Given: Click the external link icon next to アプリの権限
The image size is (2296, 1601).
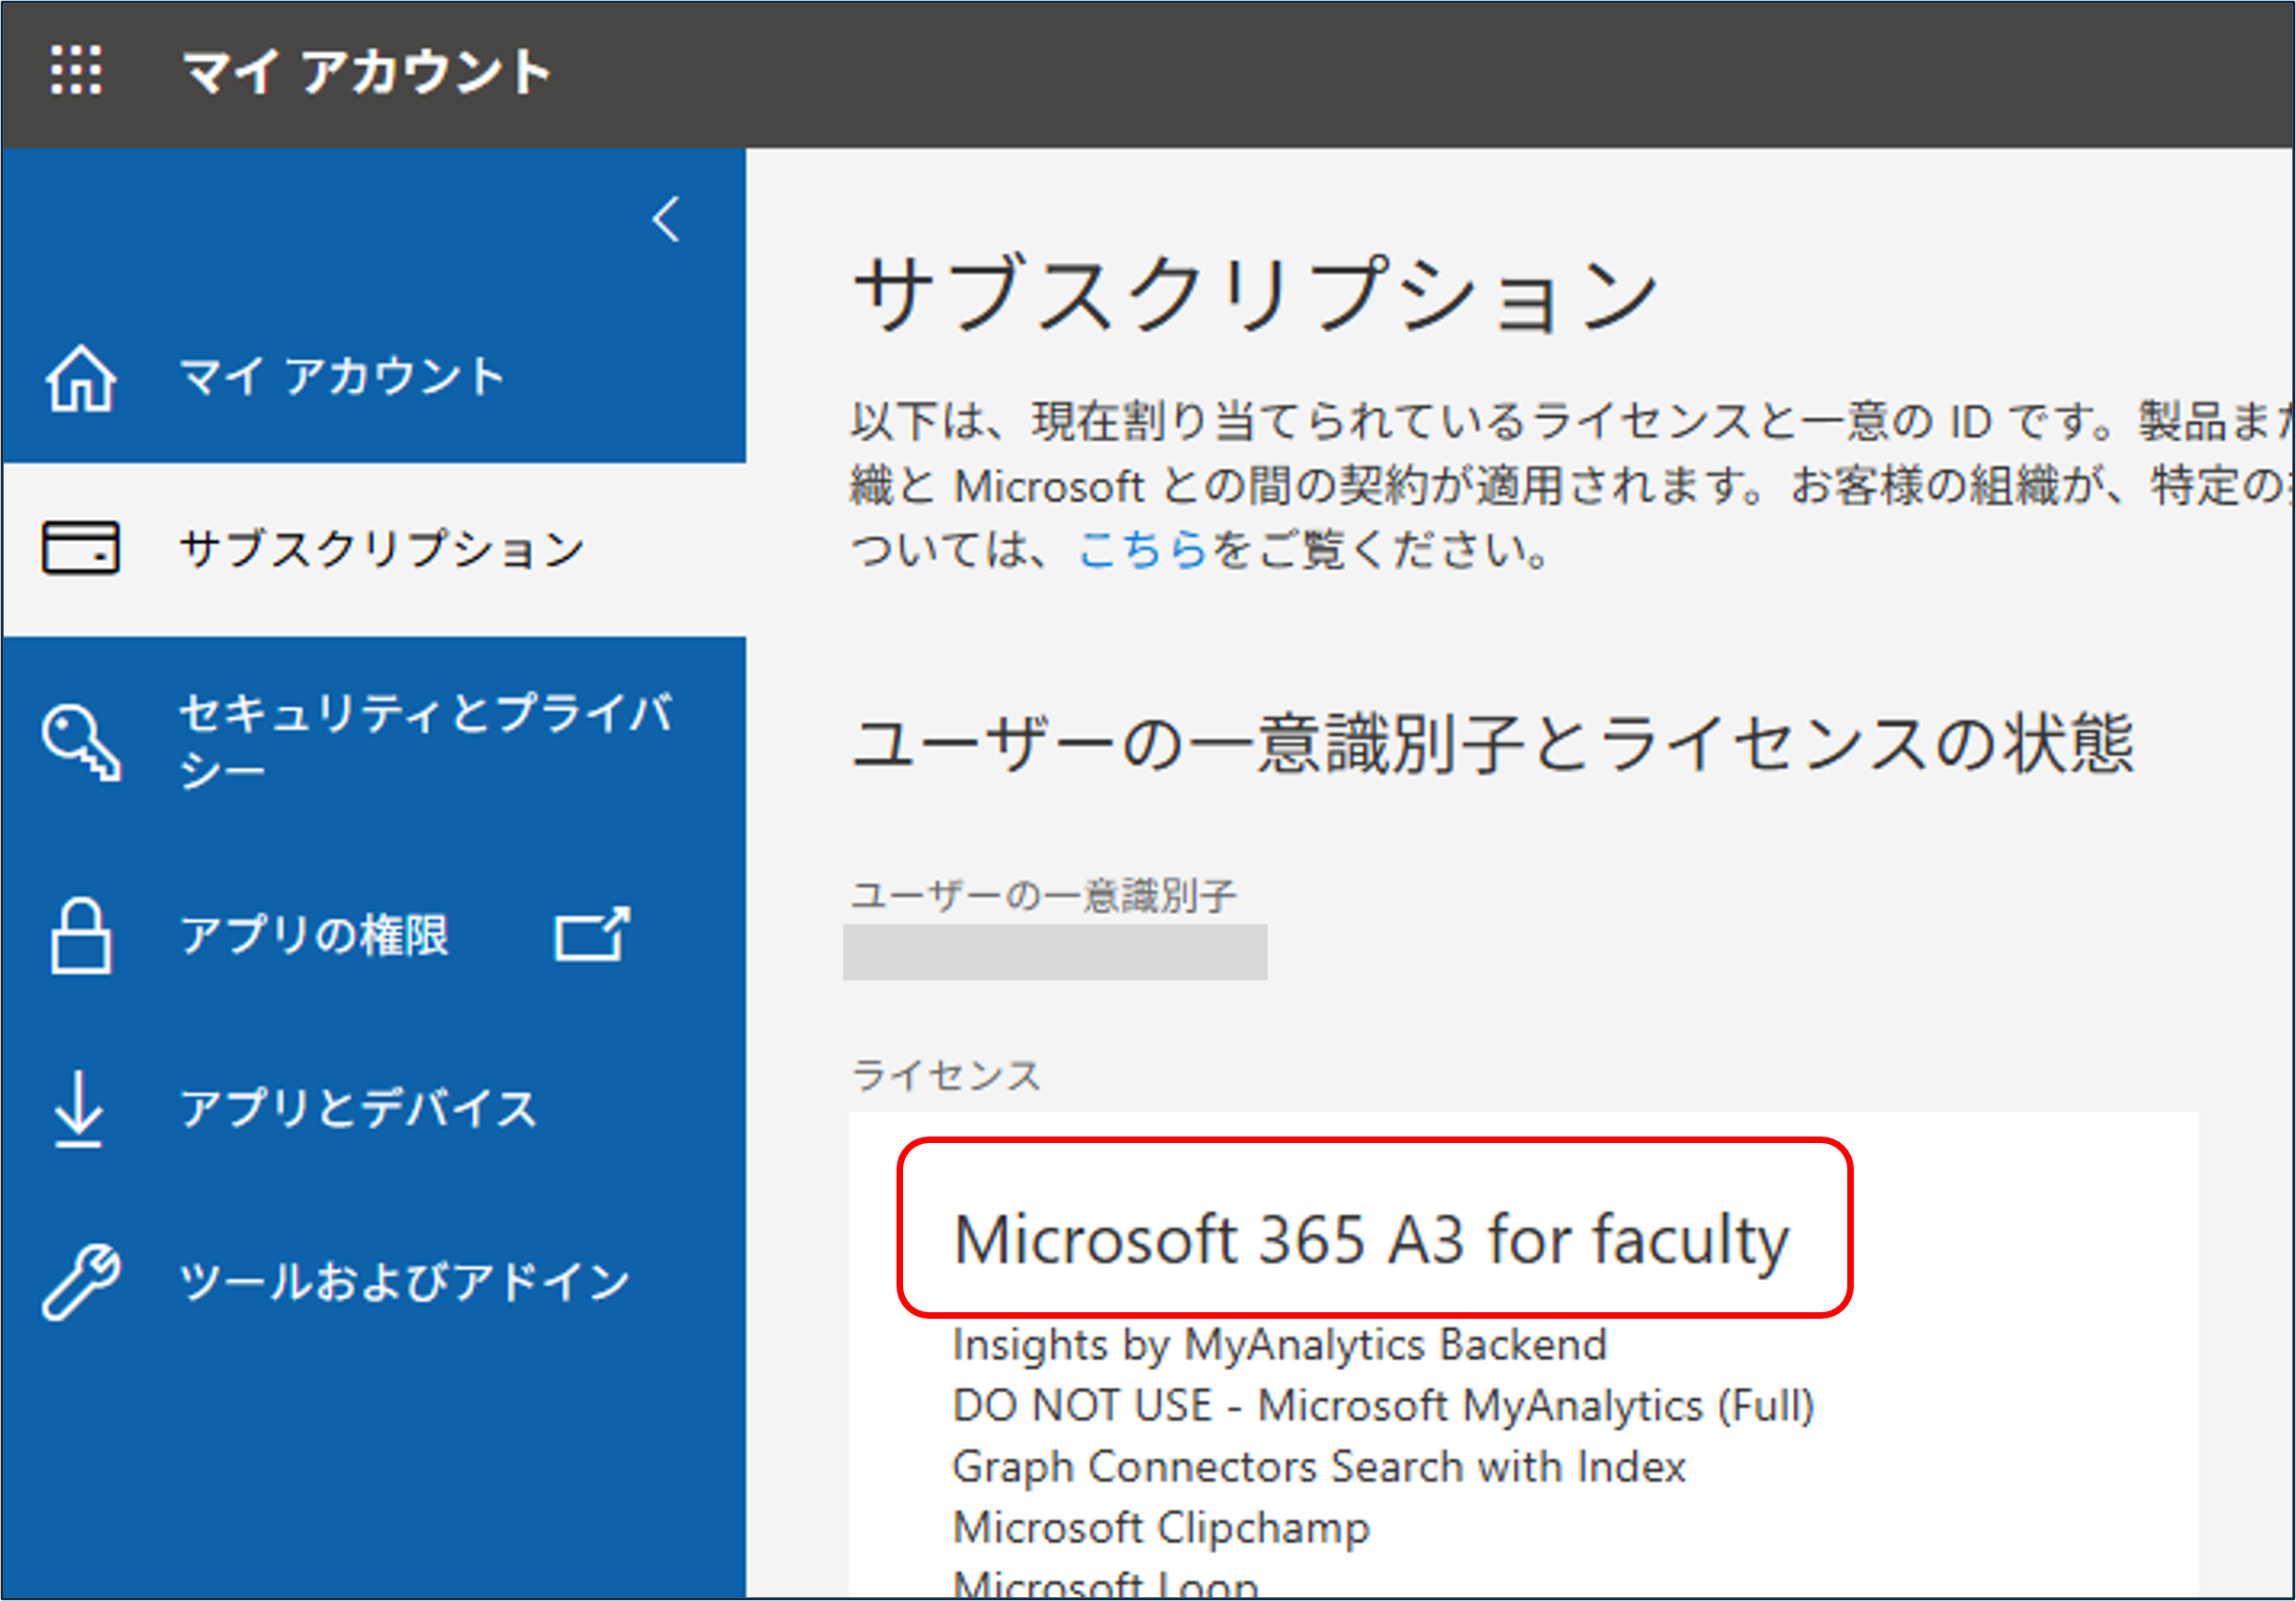Looking at the screenshot, I should 593,934.
